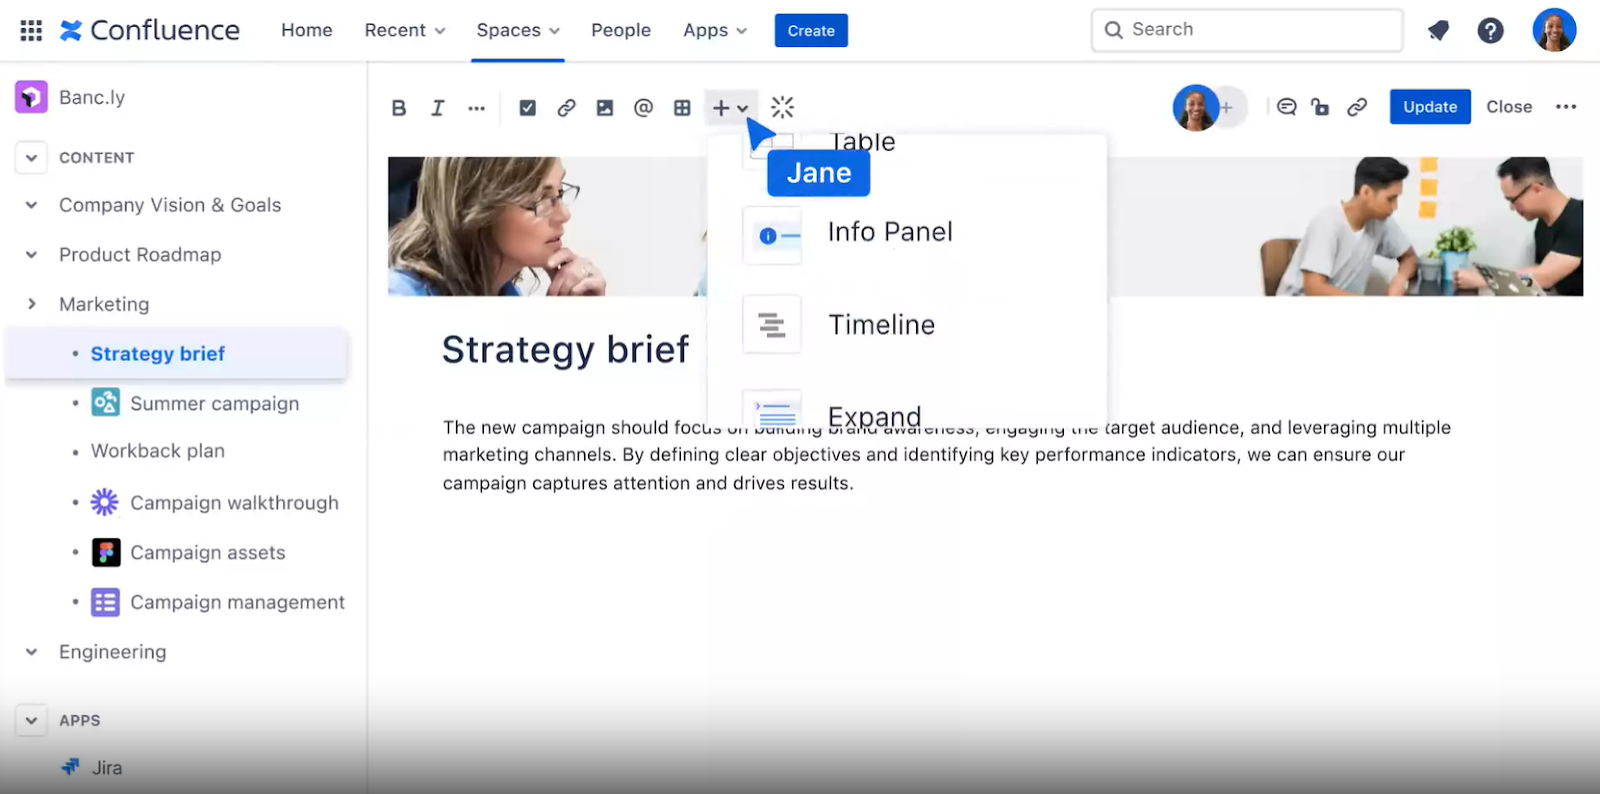This screenshot has height=794, width=1600.
Task: Collapse the APPS section
Action: tap(31, 720)
